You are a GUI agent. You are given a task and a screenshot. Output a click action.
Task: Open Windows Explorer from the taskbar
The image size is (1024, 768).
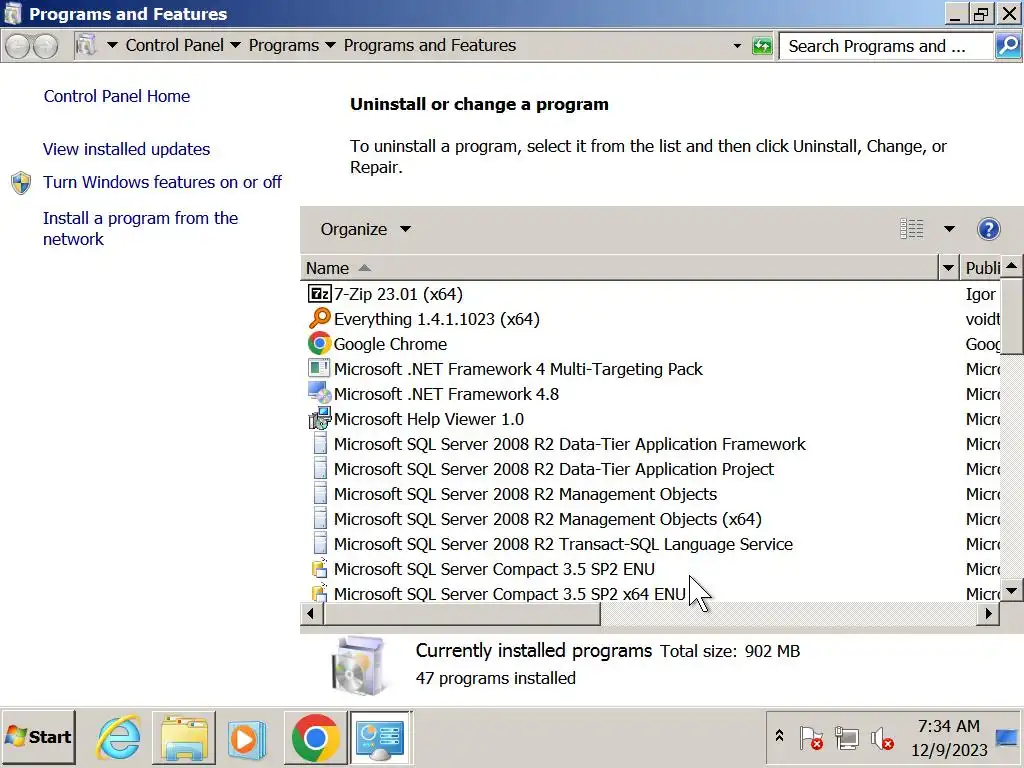tap(184, 738)
